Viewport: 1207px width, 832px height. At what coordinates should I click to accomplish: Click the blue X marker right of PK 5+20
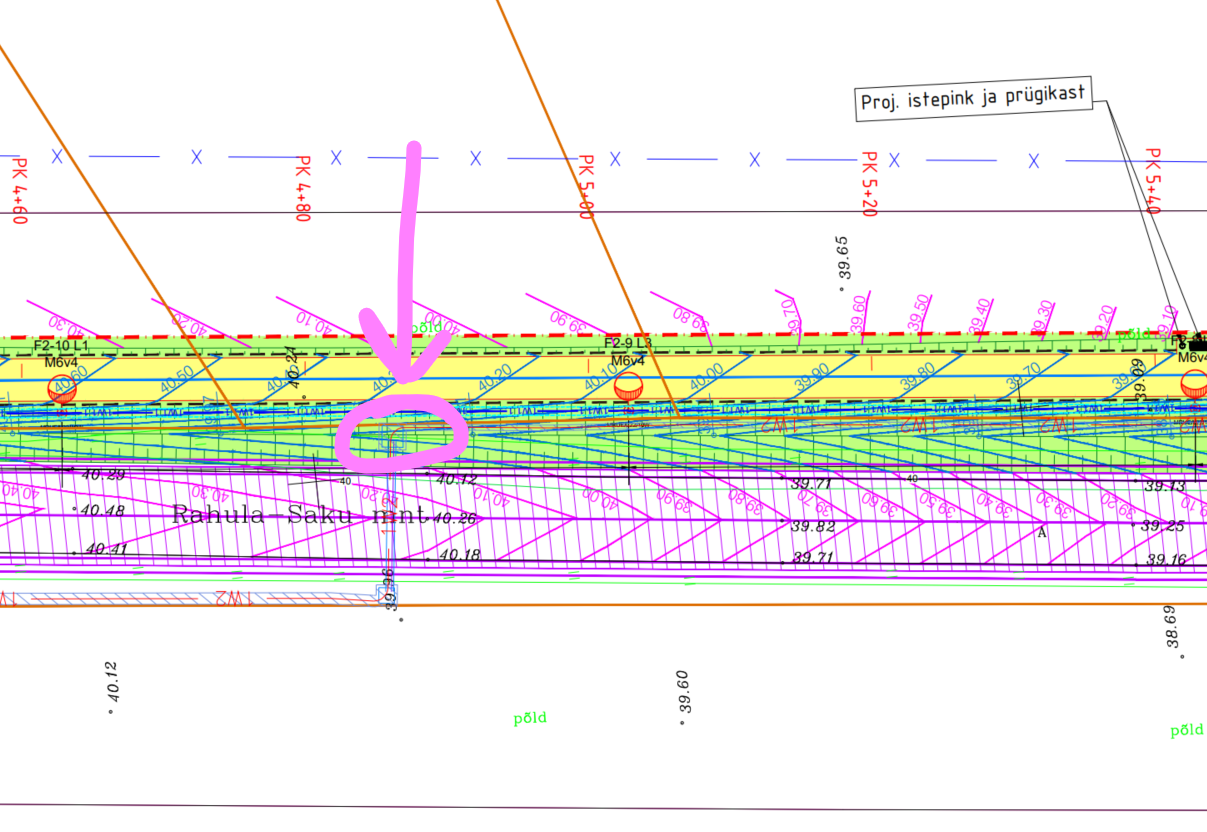tap(894, 160)
